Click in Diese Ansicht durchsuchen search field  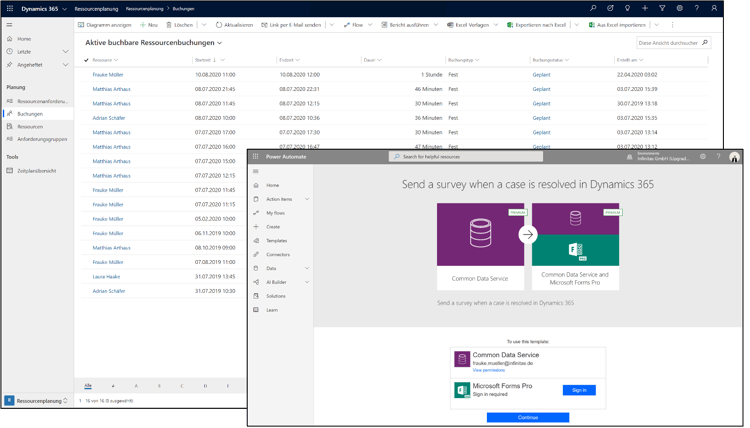tap(673, 43)
